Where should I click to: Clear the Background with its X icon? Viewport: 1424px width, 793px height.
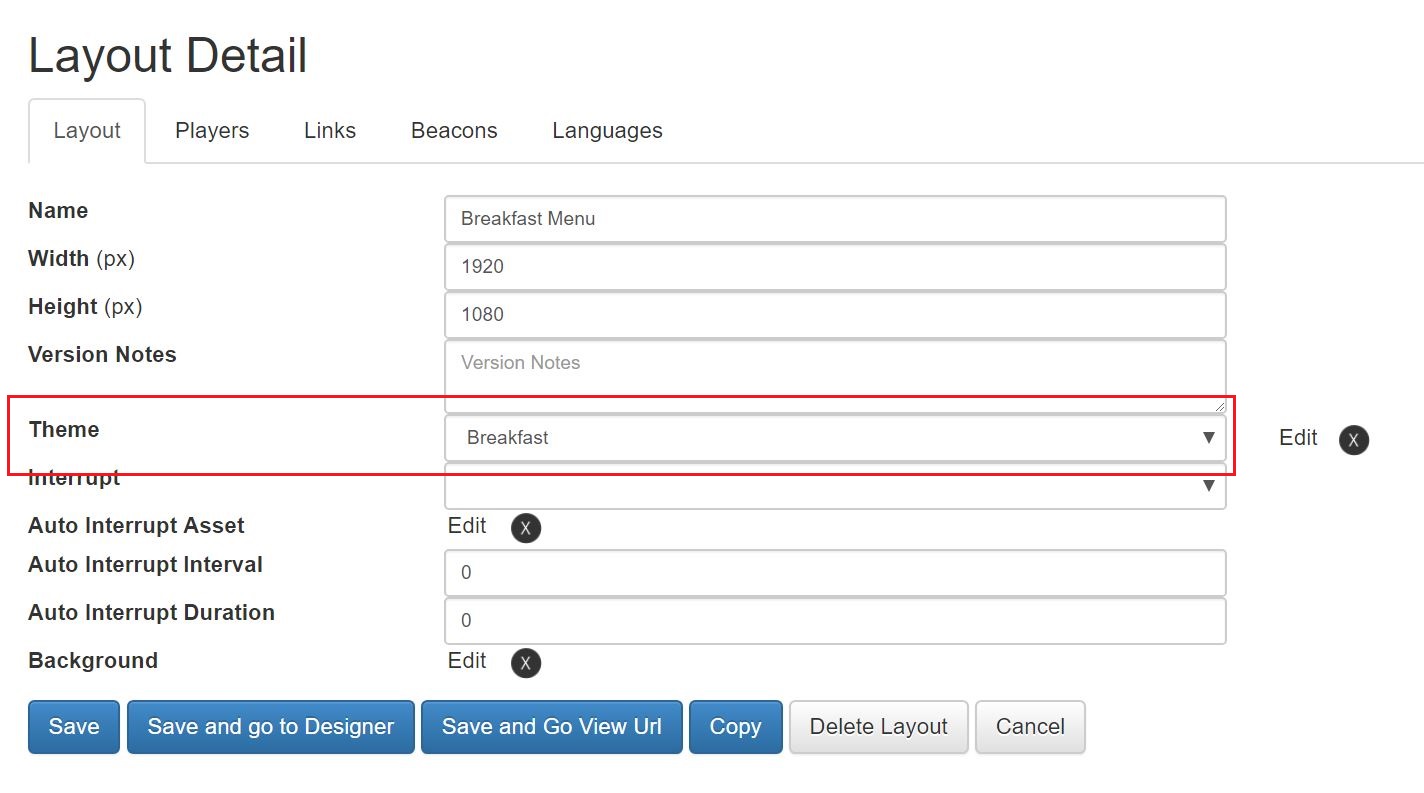pyautogui.click(x=526, y=663)
